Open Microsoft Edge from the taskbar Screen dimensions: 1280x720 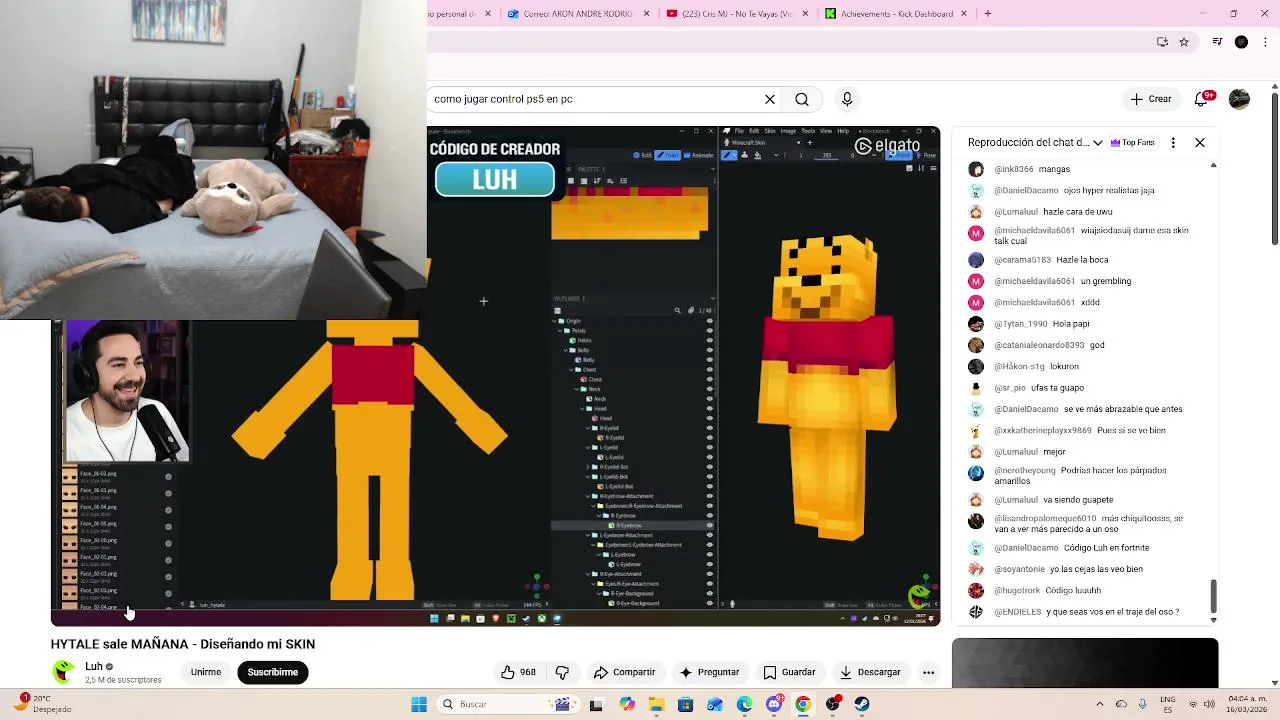(x=745, y=704)
